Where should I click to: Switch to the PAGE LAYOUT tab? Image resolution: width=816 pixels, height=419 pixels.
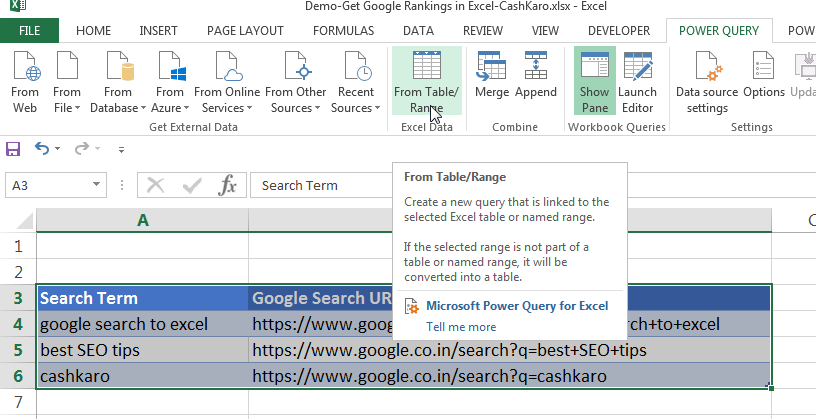245,31
